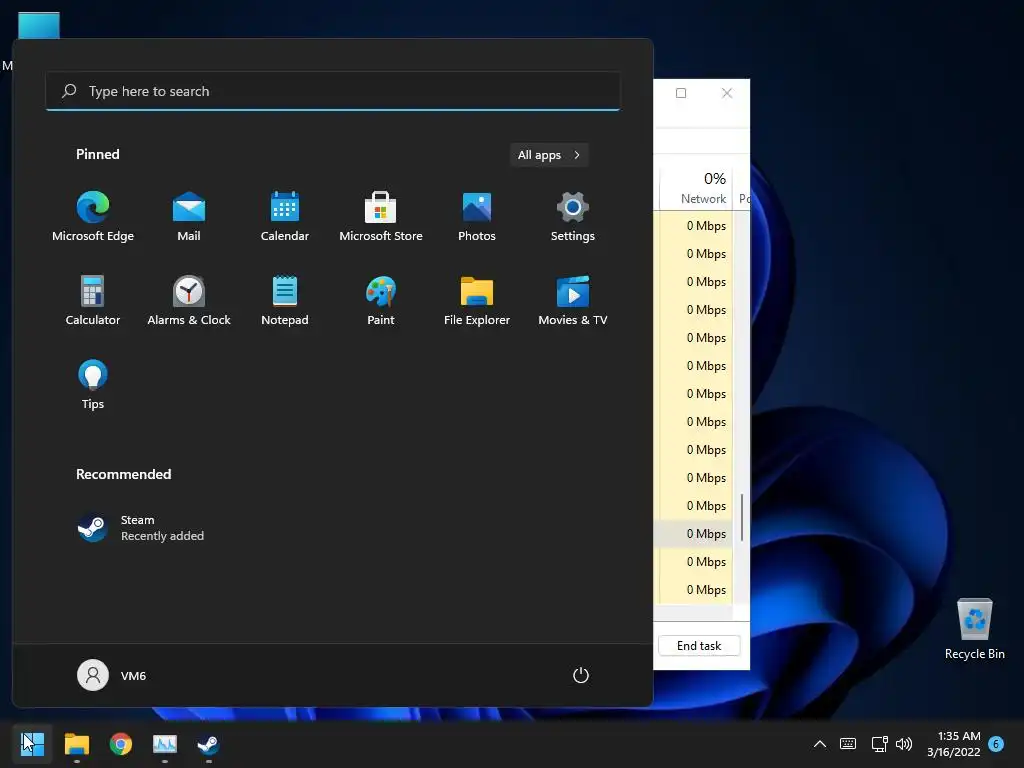Switch to Task Manager on the taskbar
The image size is (1024, 768).
[x=165, y=744]
